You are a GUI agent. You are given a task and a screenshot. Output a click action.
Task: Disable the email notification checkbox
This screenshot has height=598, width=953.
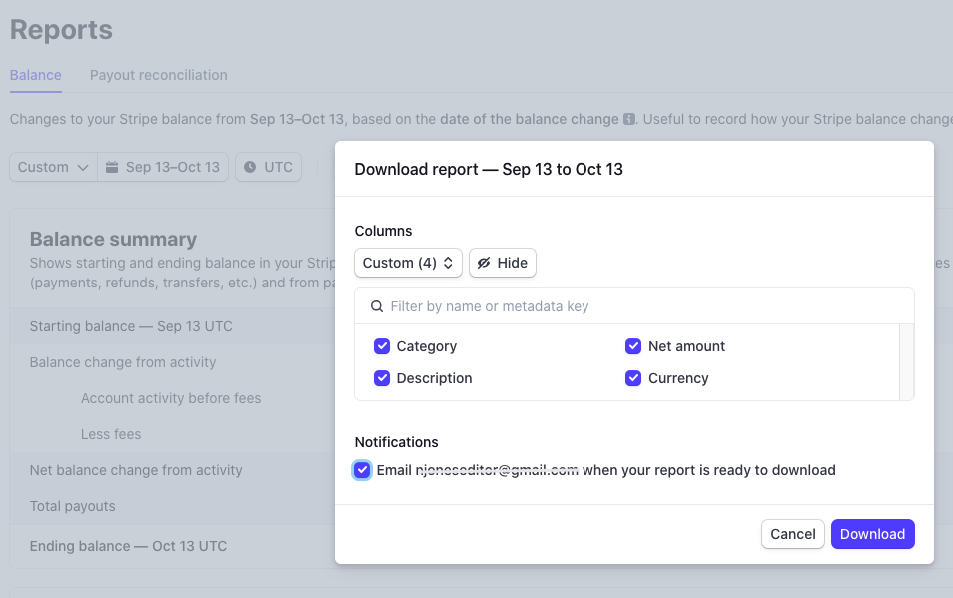click(363, 470)
